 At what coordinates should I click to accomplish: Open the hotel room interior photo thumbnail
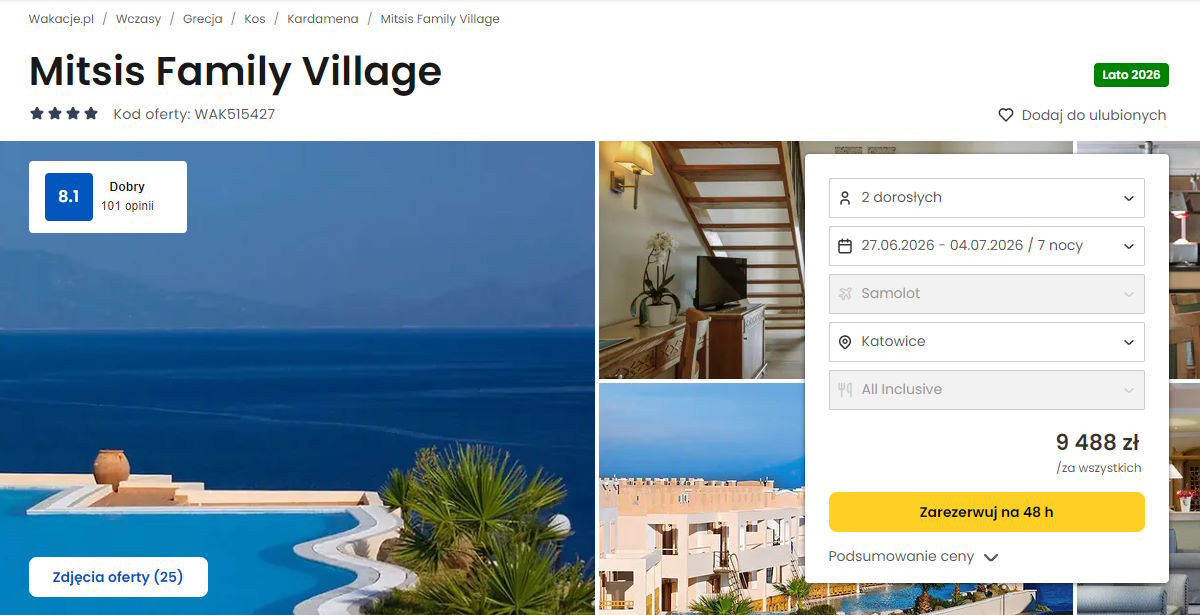pos(701,260)
